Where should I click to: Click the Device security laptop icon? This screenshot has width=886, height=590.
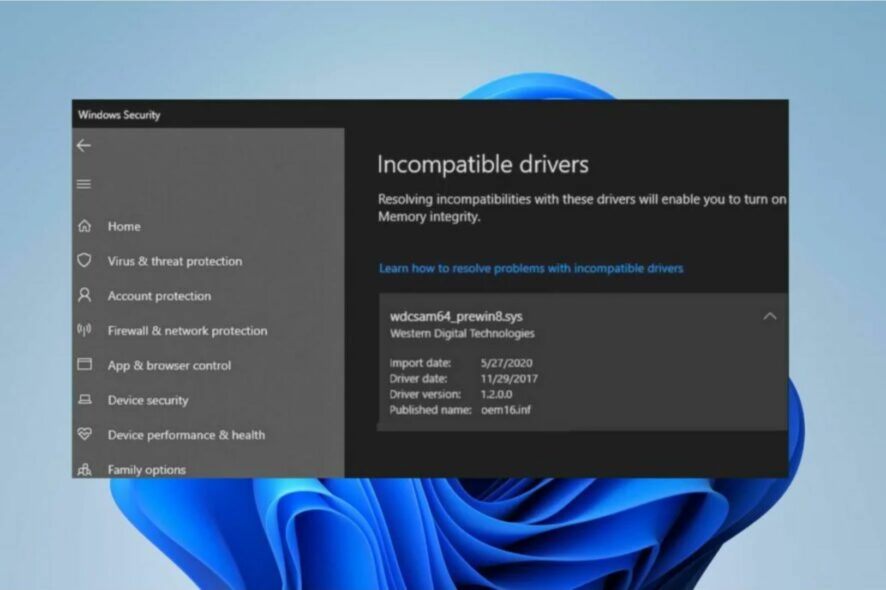click(x=84, y=400)
